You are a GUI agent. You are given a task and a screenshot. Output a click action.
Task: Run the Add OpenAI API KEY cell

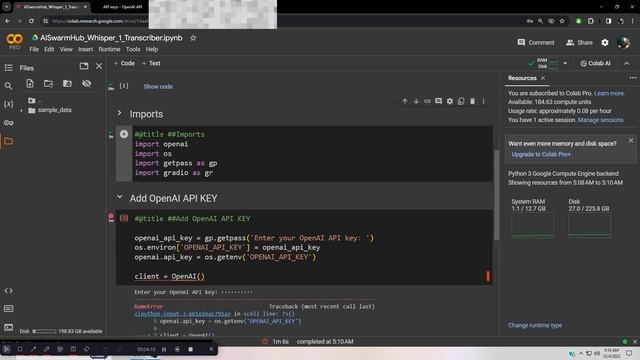point(124,218)
